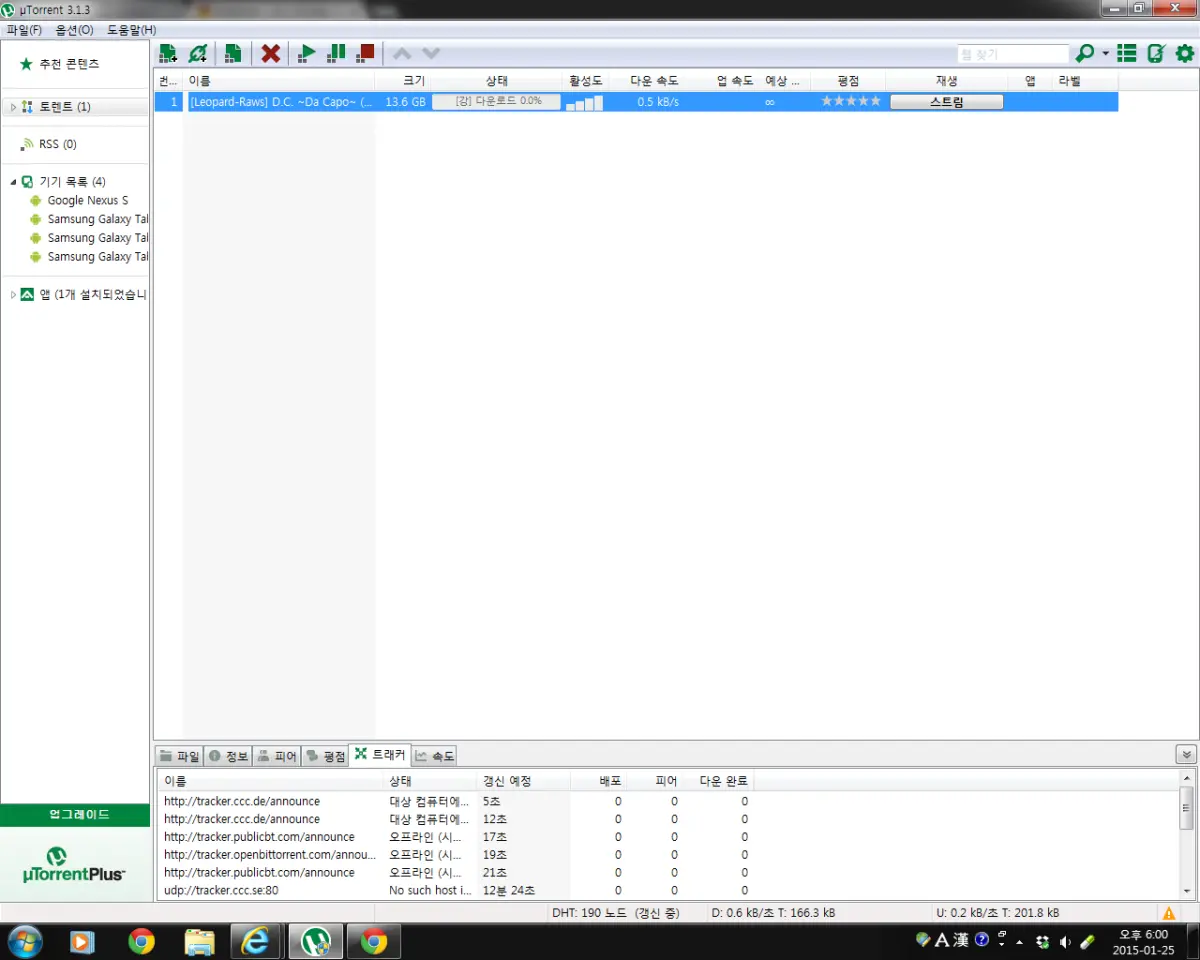Open Internet Explorer from taskbar
Screen dimensions: 1200x960
click(257, 941)
